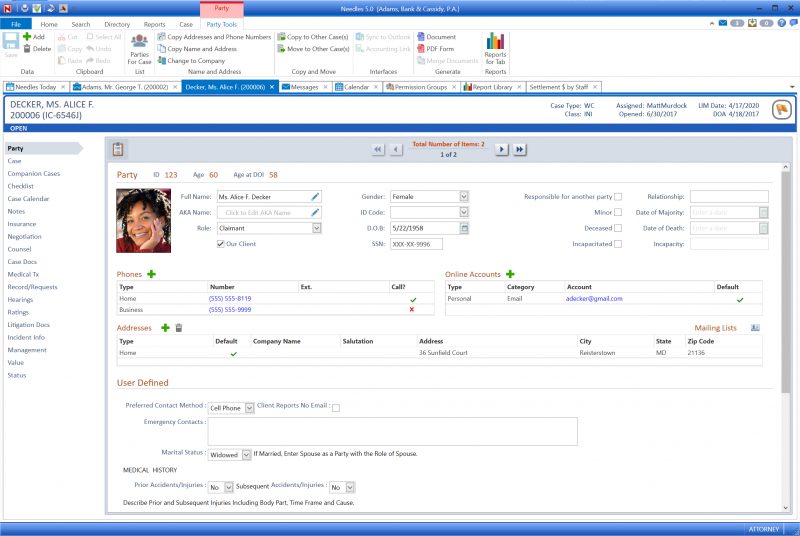Generate a Document from ribbon
This screenshot has width=800, height=536.
point(437,37)
